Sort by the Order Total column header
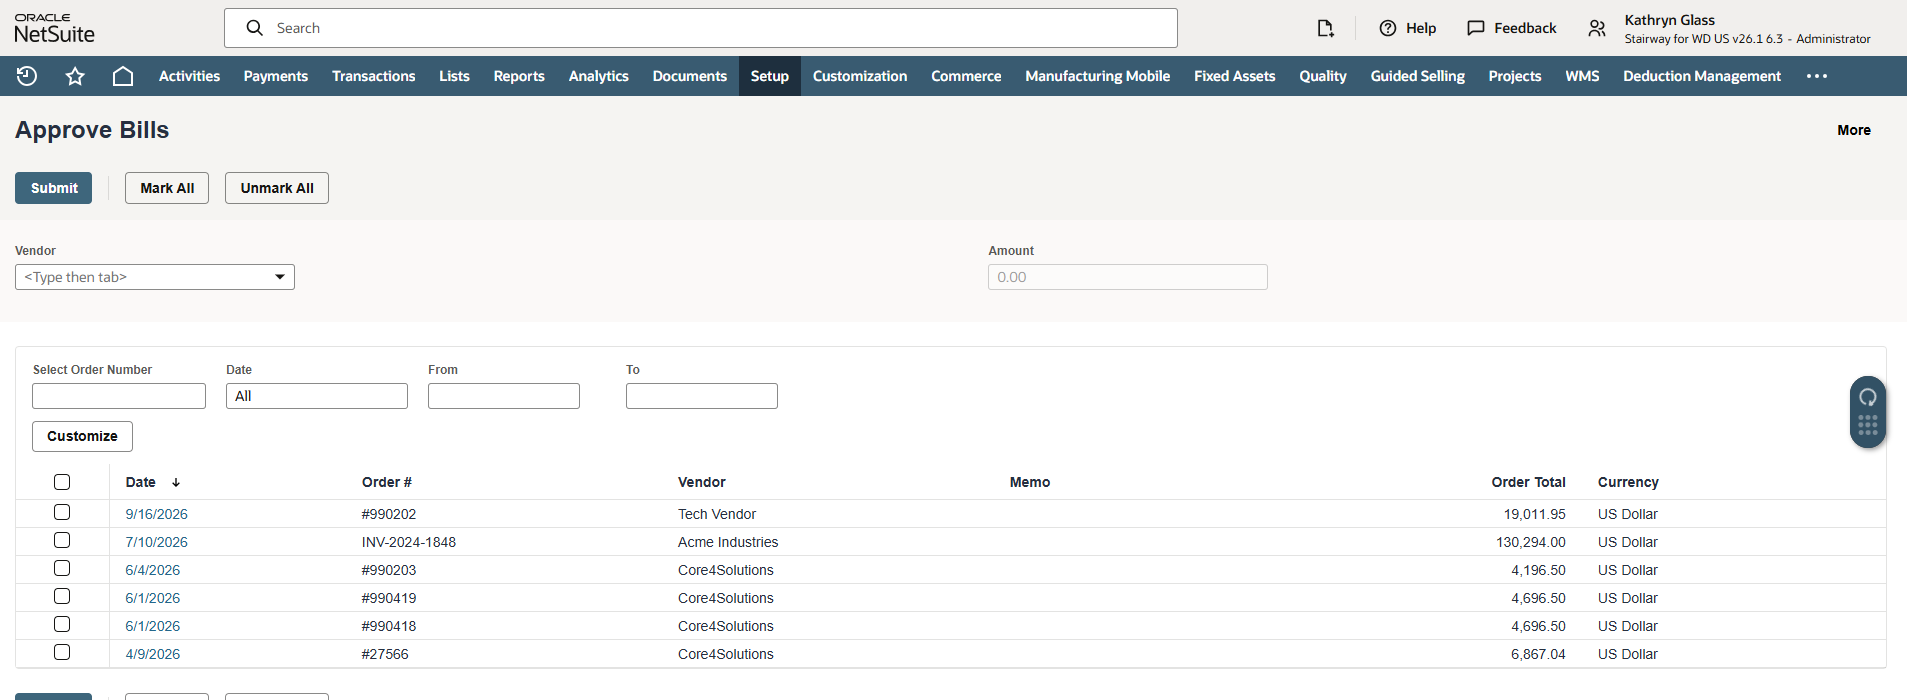The height and width of the screenshot is (700, 1907). pyautogui.click(x=1528, y=482)
